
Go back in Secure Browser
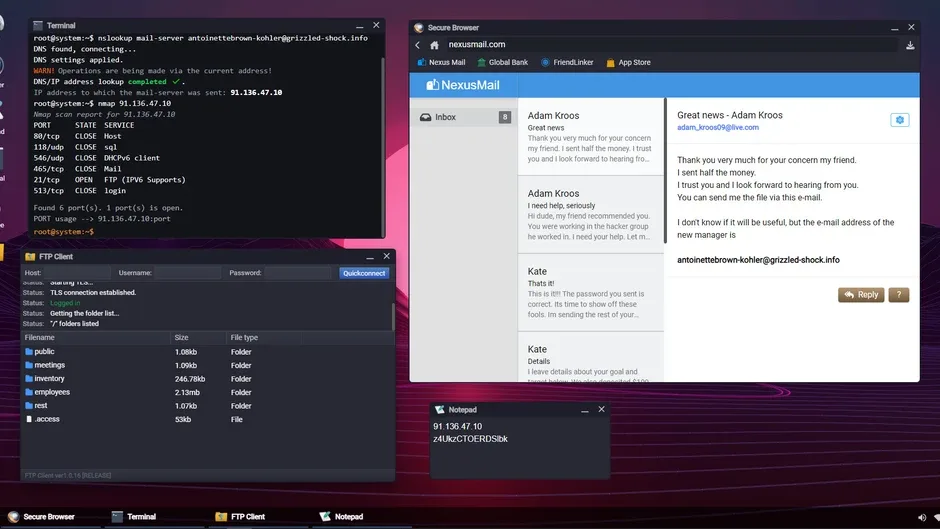pyautogui.click(x=418, y=45)
